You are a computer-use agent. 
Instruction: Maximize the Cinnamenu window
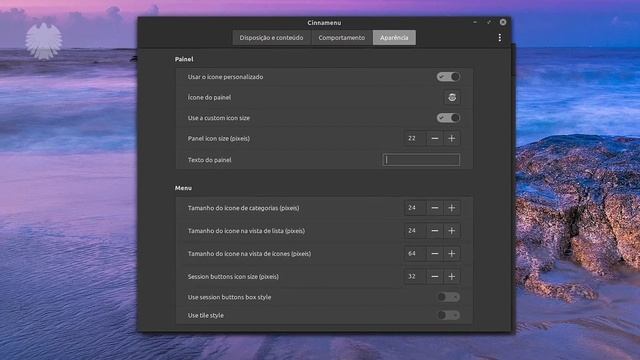pos(489,22)
